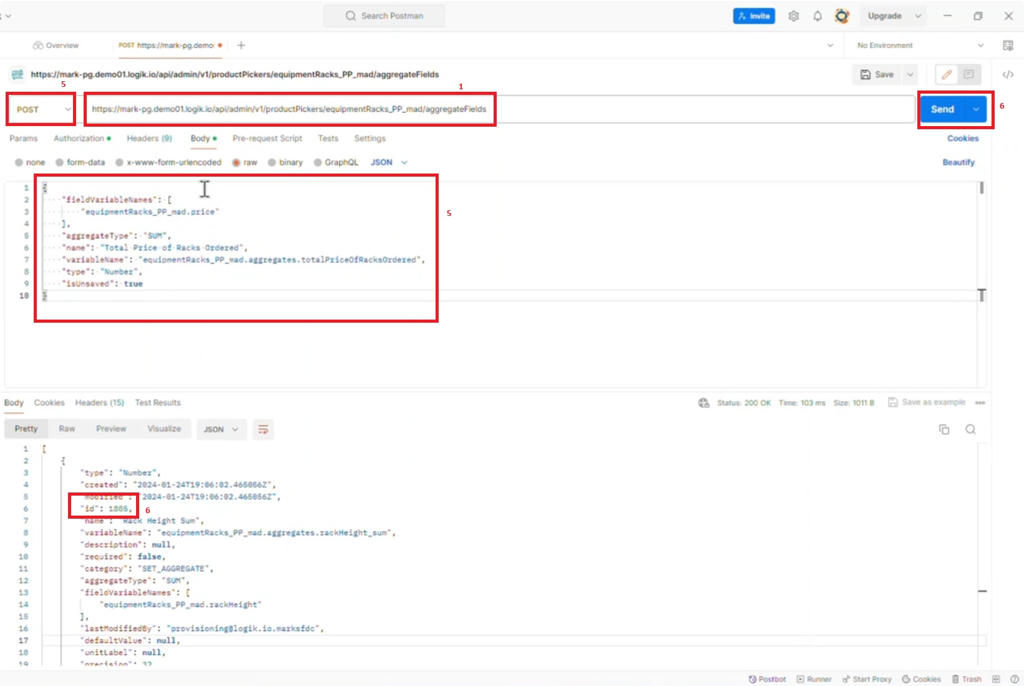Search within the response body
The height and width of the screenshot is (686, 1024).
coord(970,429)
